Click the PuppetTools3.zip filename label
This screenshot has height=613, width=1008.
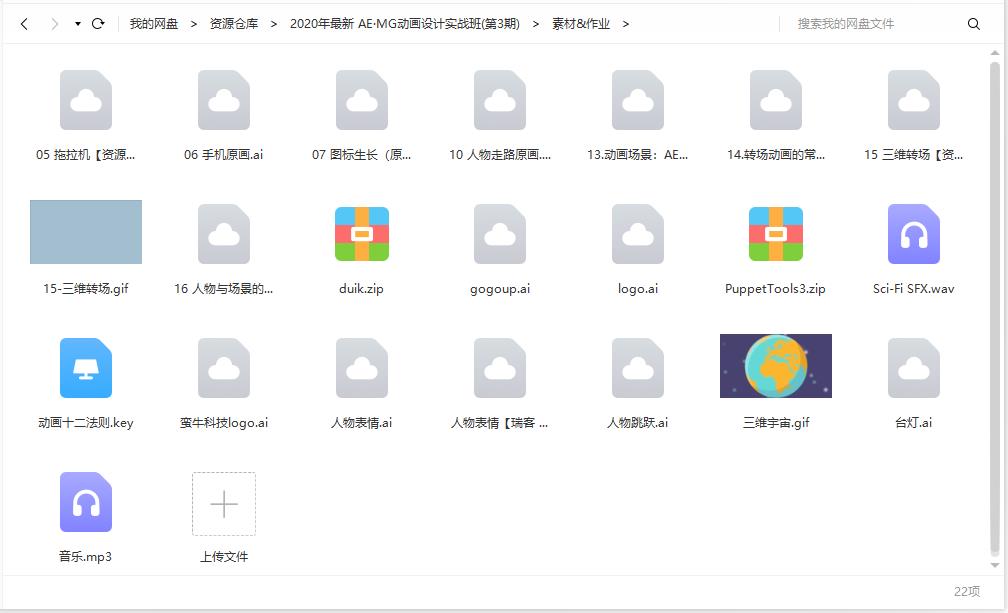click(x=775, y=289)
